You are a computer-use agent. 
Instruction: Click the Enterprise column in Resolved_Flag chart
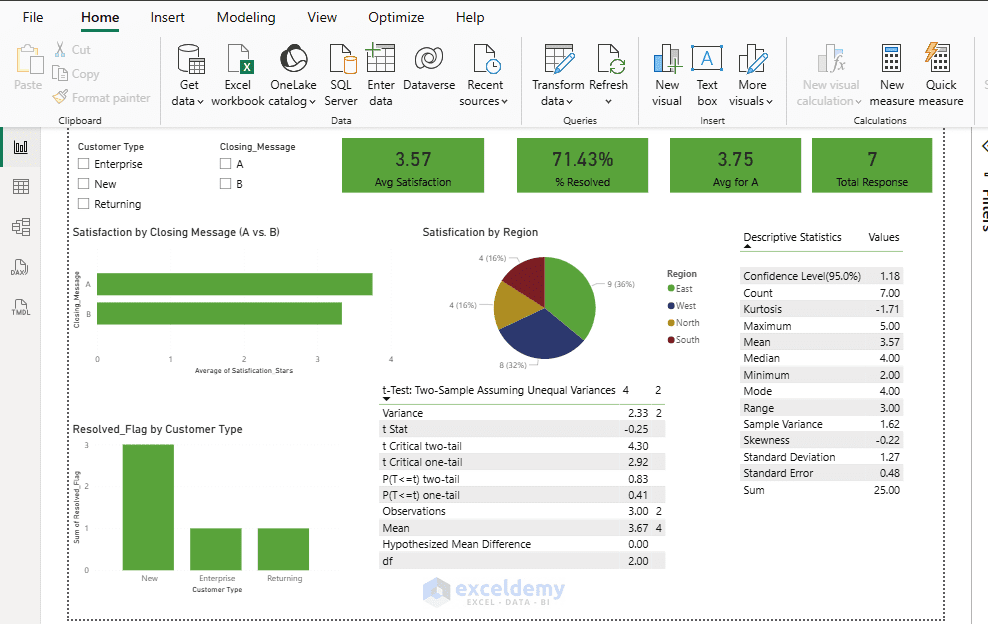tap(216, 549)
